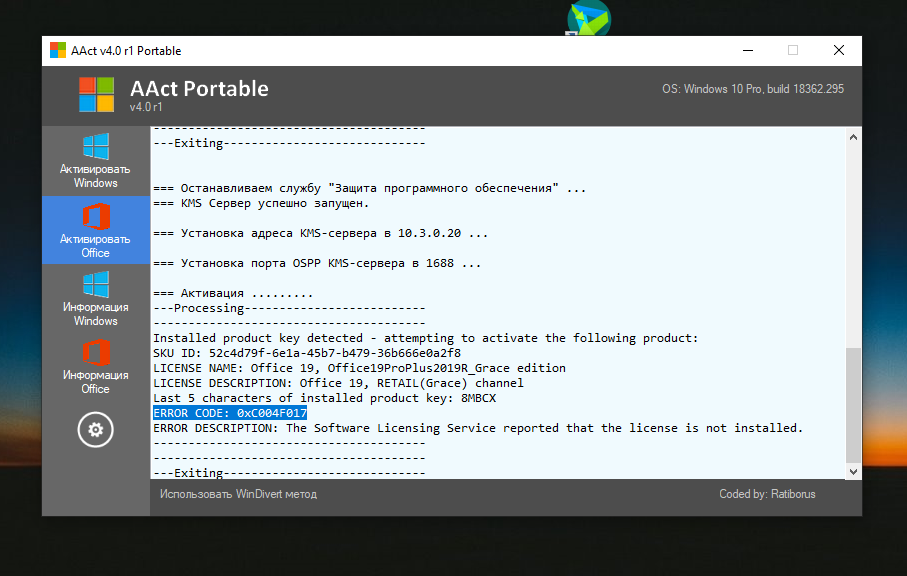
Task: Click the Office logo above Активировать Office
Action: pyautogui.click(x=96, y=216)
